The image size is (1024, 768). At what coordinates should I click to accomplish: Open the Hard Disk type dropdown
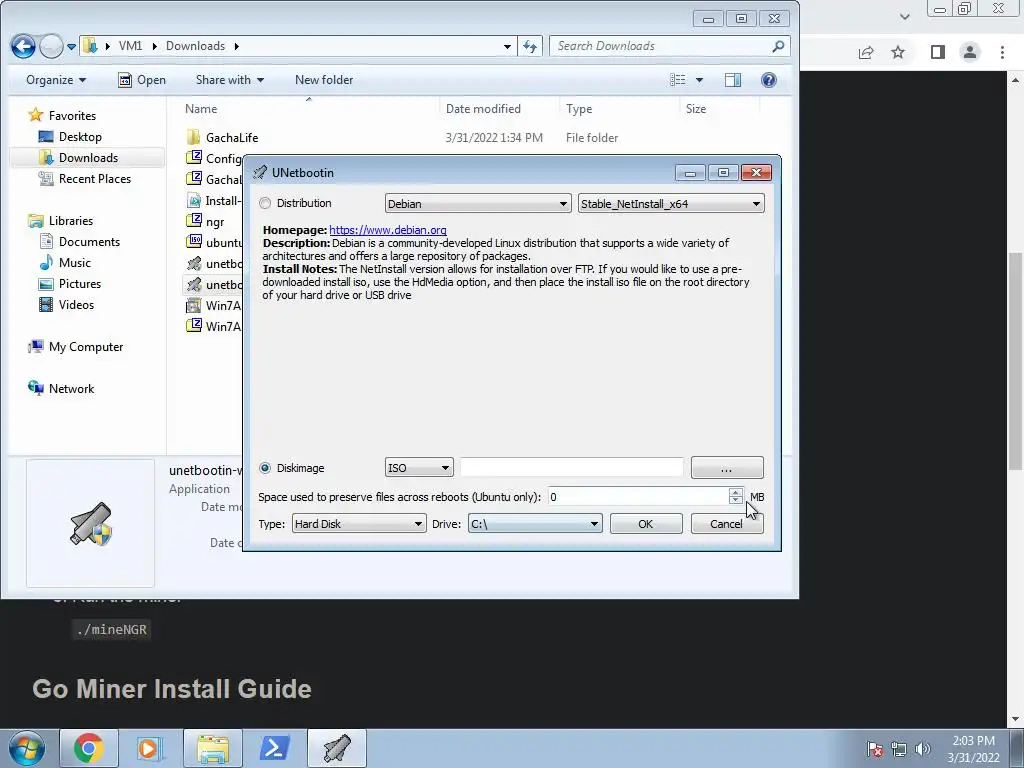click(359, 524)
